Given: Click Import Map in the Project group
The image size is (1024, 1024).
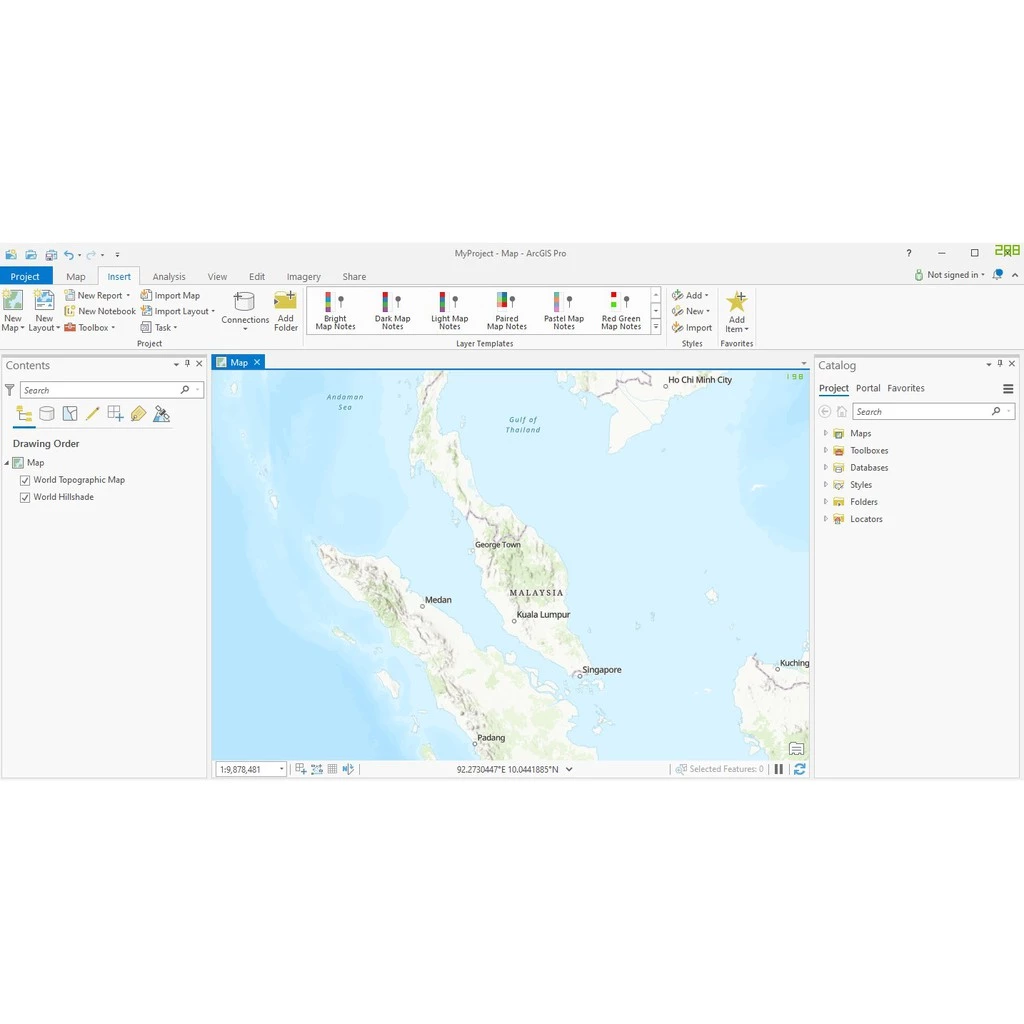Looking at the screenshot, I should (x=170, y=296).
